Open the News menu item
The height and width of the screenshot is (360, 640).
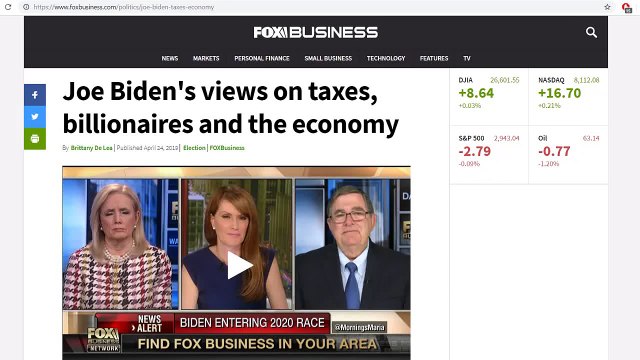click(x=170, y=58)
